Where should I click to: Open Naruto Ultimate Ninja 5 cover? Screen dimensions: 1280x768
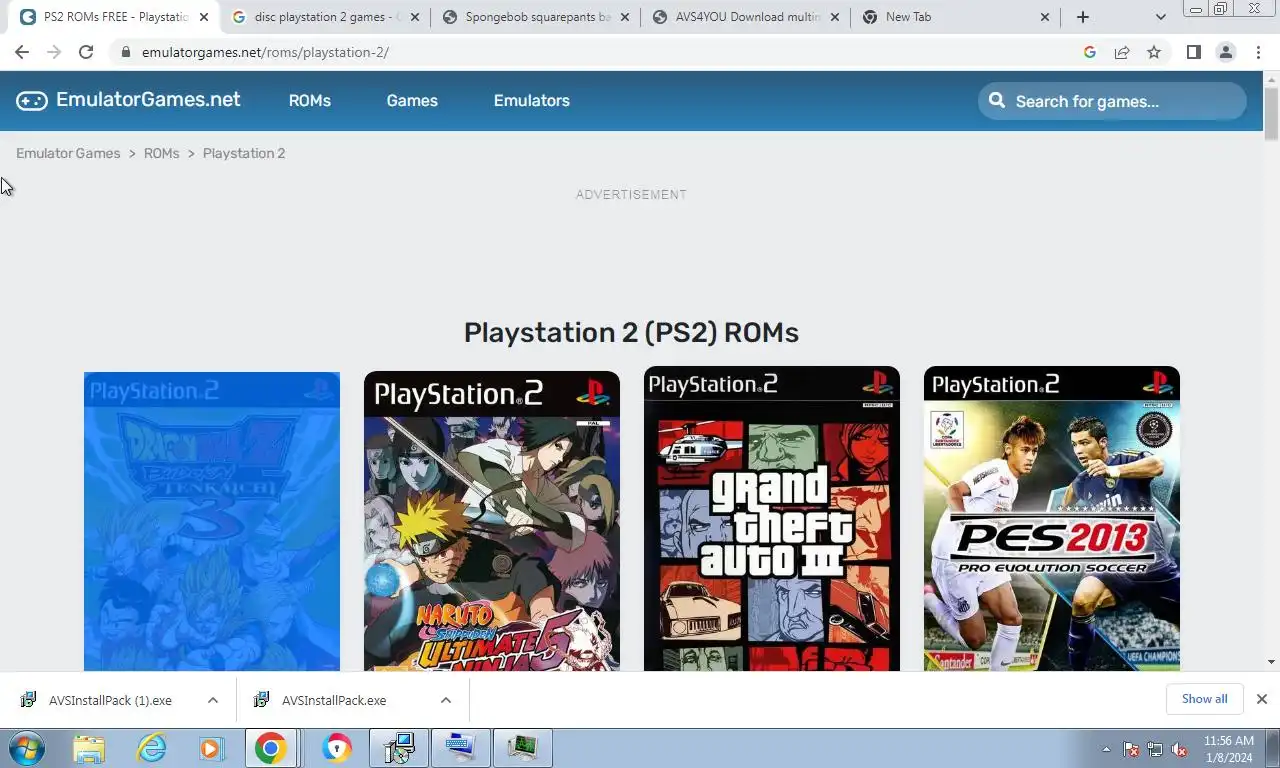pyautogui.click(x=492, y=521)
